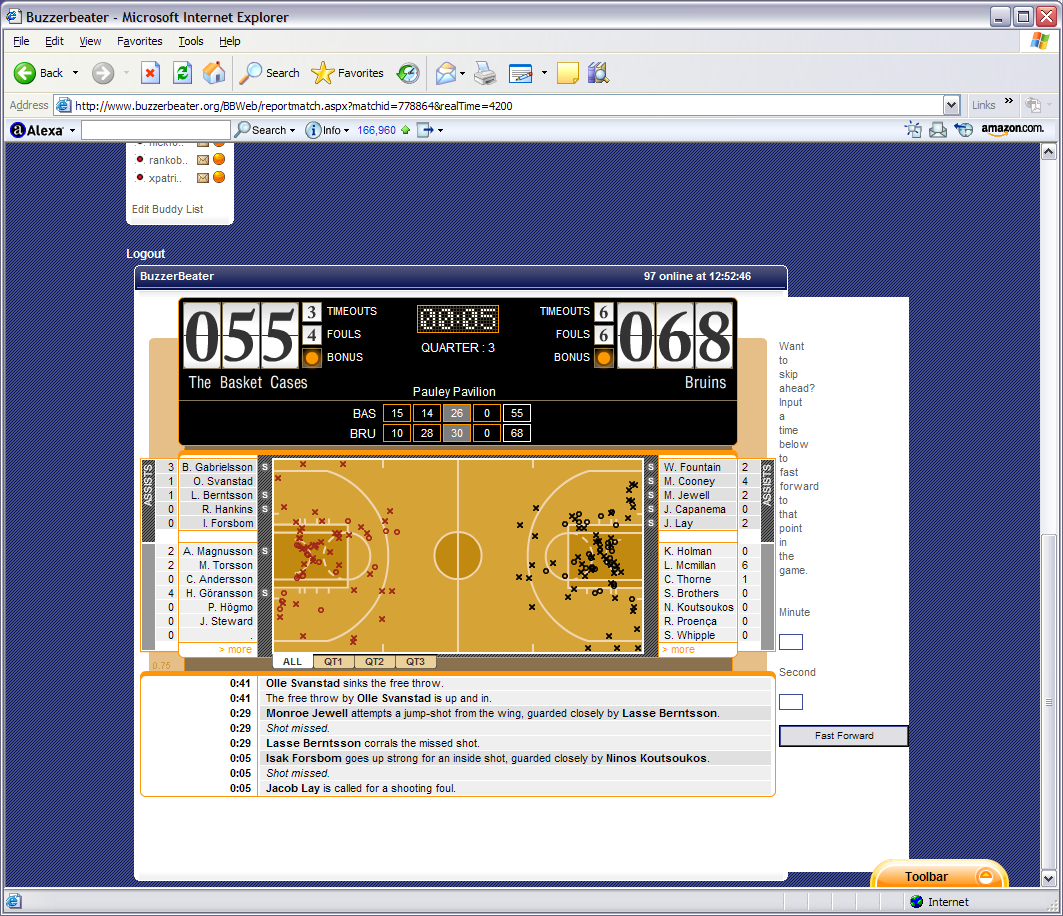This screenshot has height=916, width=1063.
Task: Open the Tools menu
Action: (190, 41)
